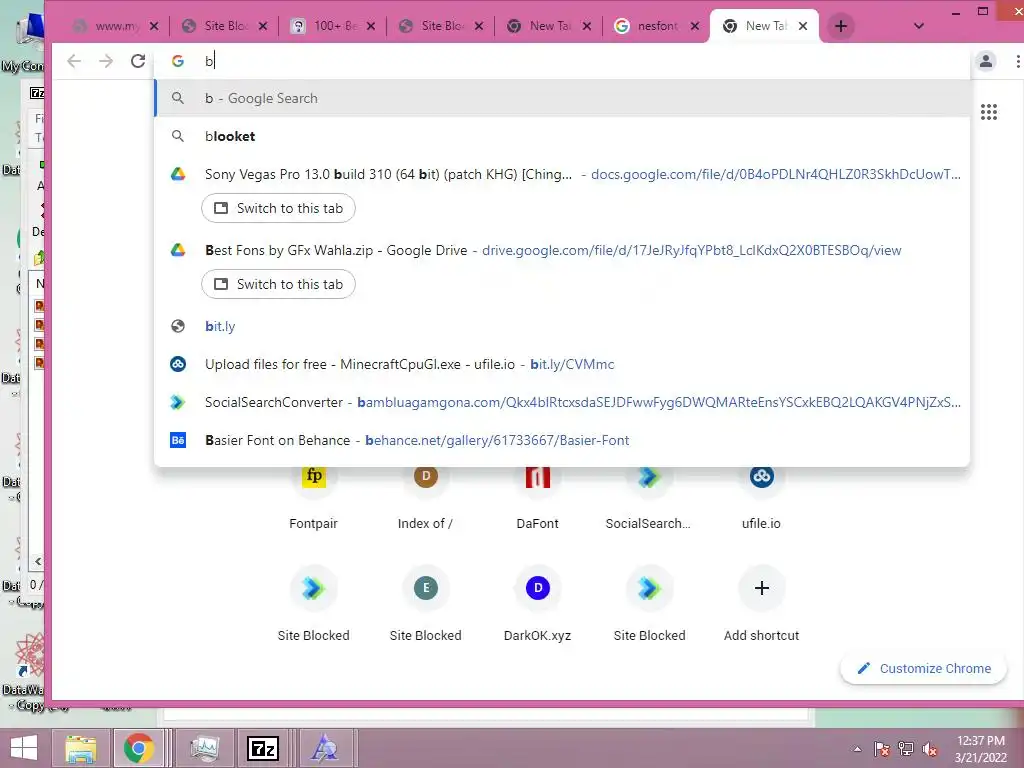Click Google Drive icon beside Best Fons
The height and width of the screenshot is (768, 1024).
178,250
